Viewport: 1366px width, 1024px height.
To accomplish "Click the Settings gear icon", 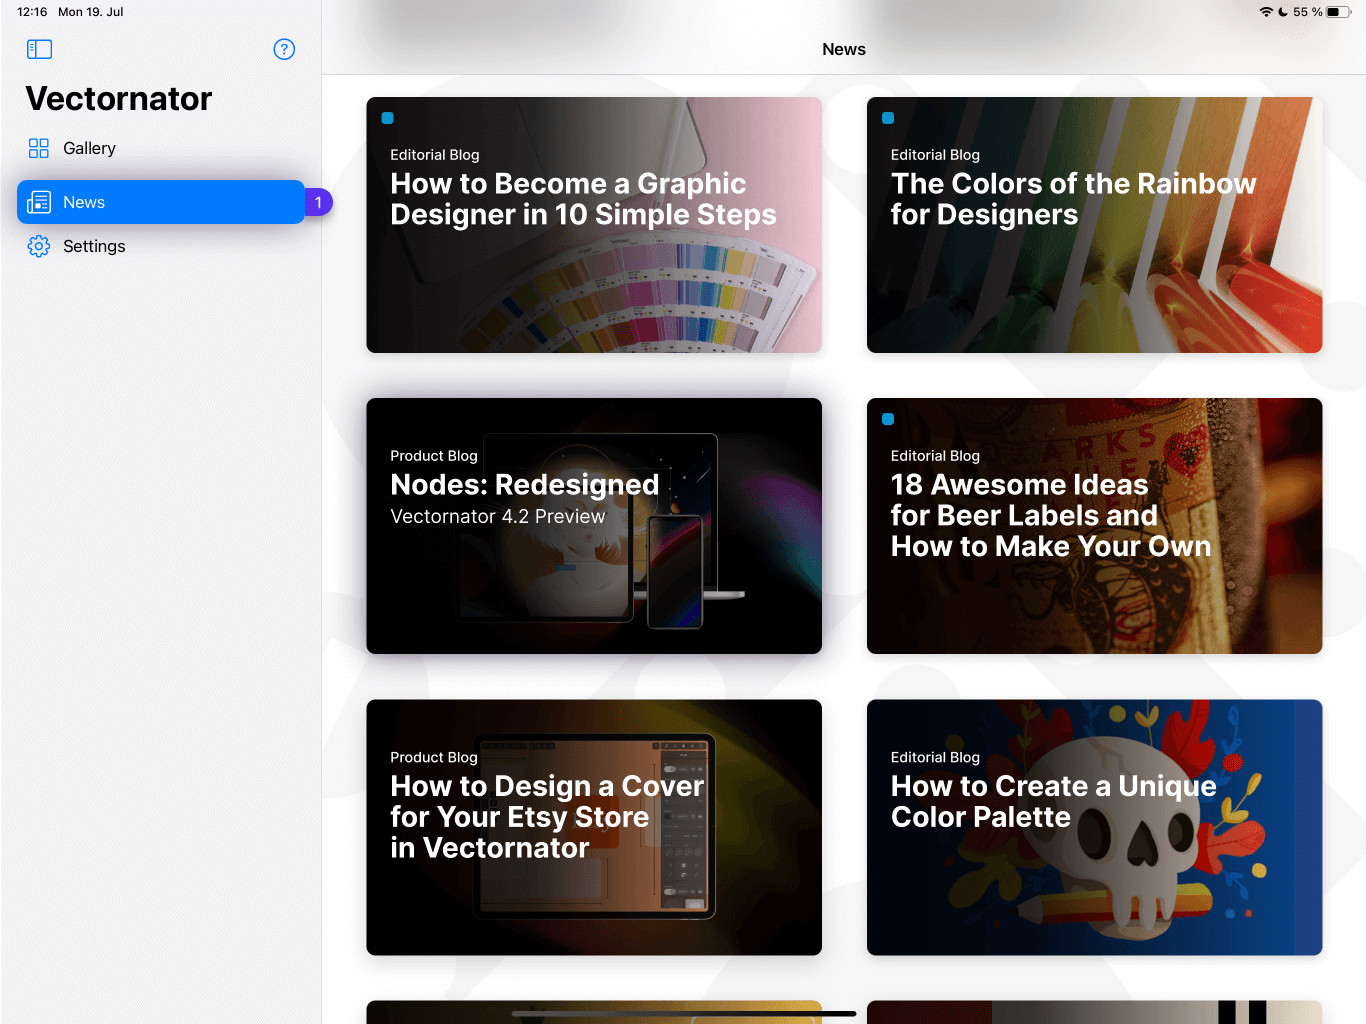I will click(x=39, y=246).
